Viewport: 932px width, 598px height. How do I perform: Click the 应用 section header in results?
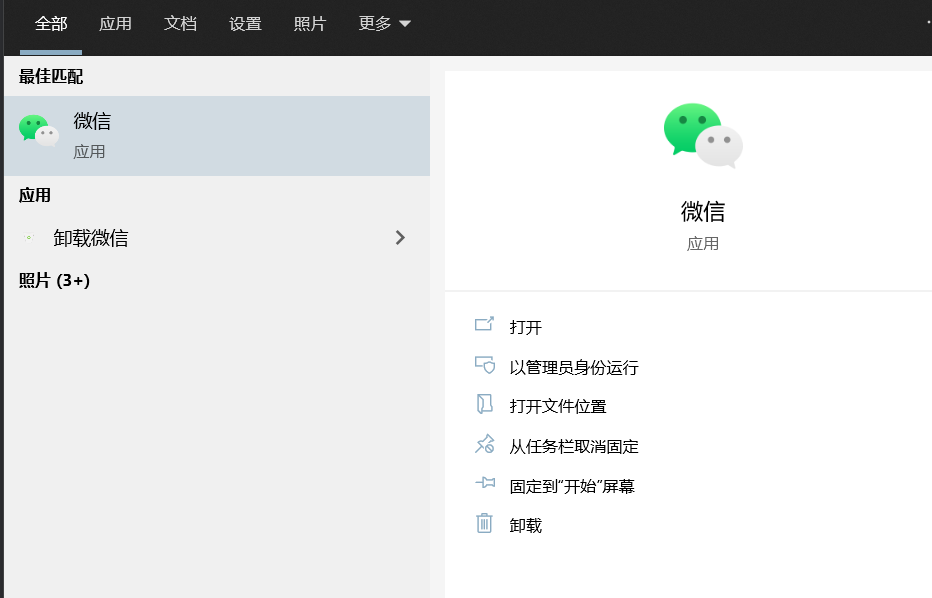click(34, 196)
